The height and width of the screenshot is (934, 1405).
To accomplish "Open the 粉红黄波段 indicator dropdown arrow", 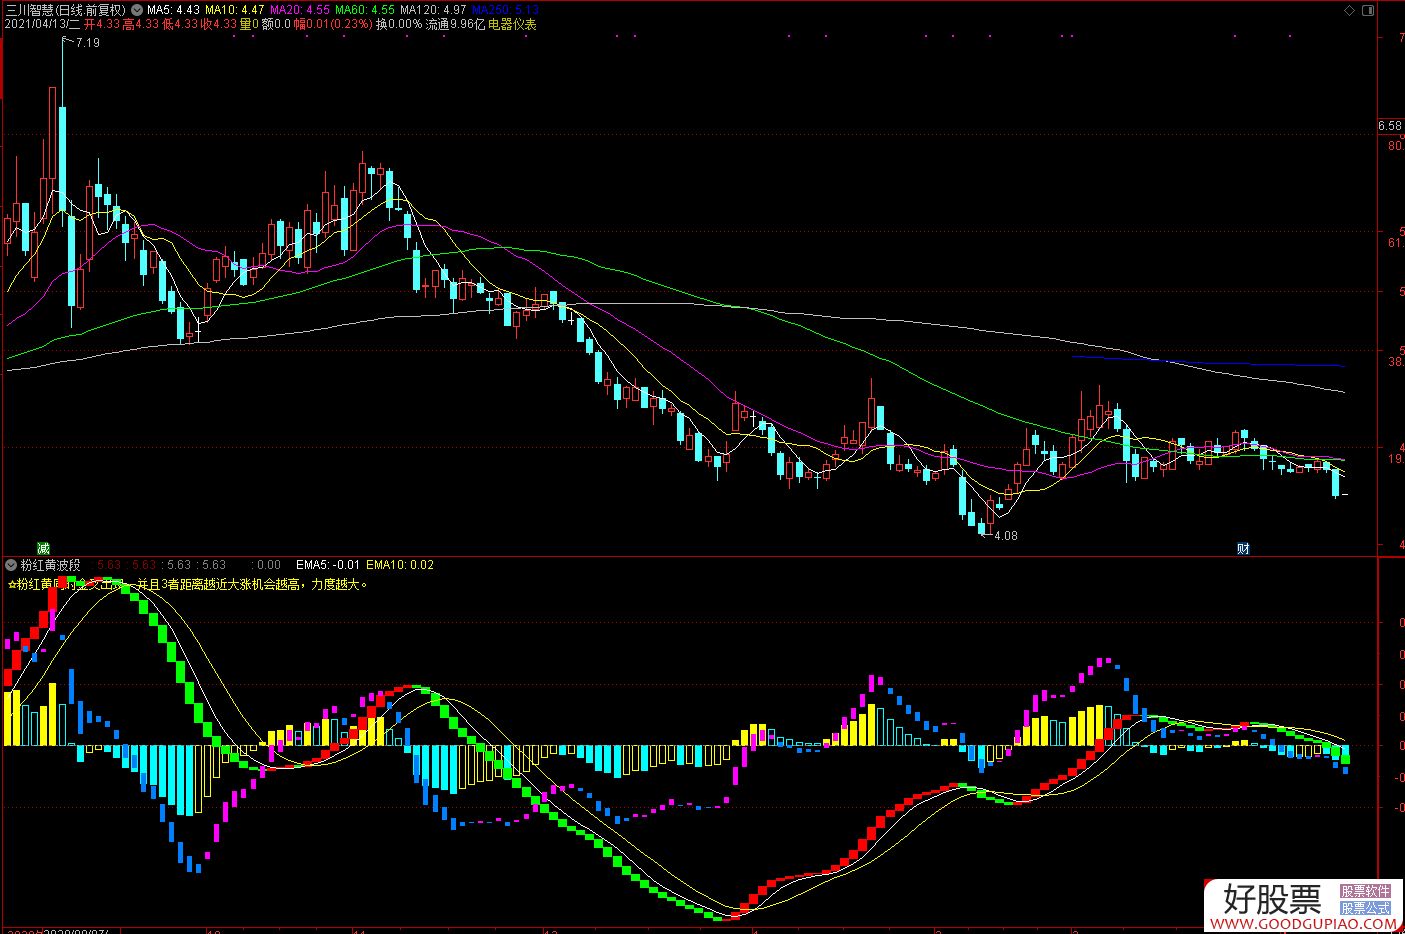I will (11, 565).
